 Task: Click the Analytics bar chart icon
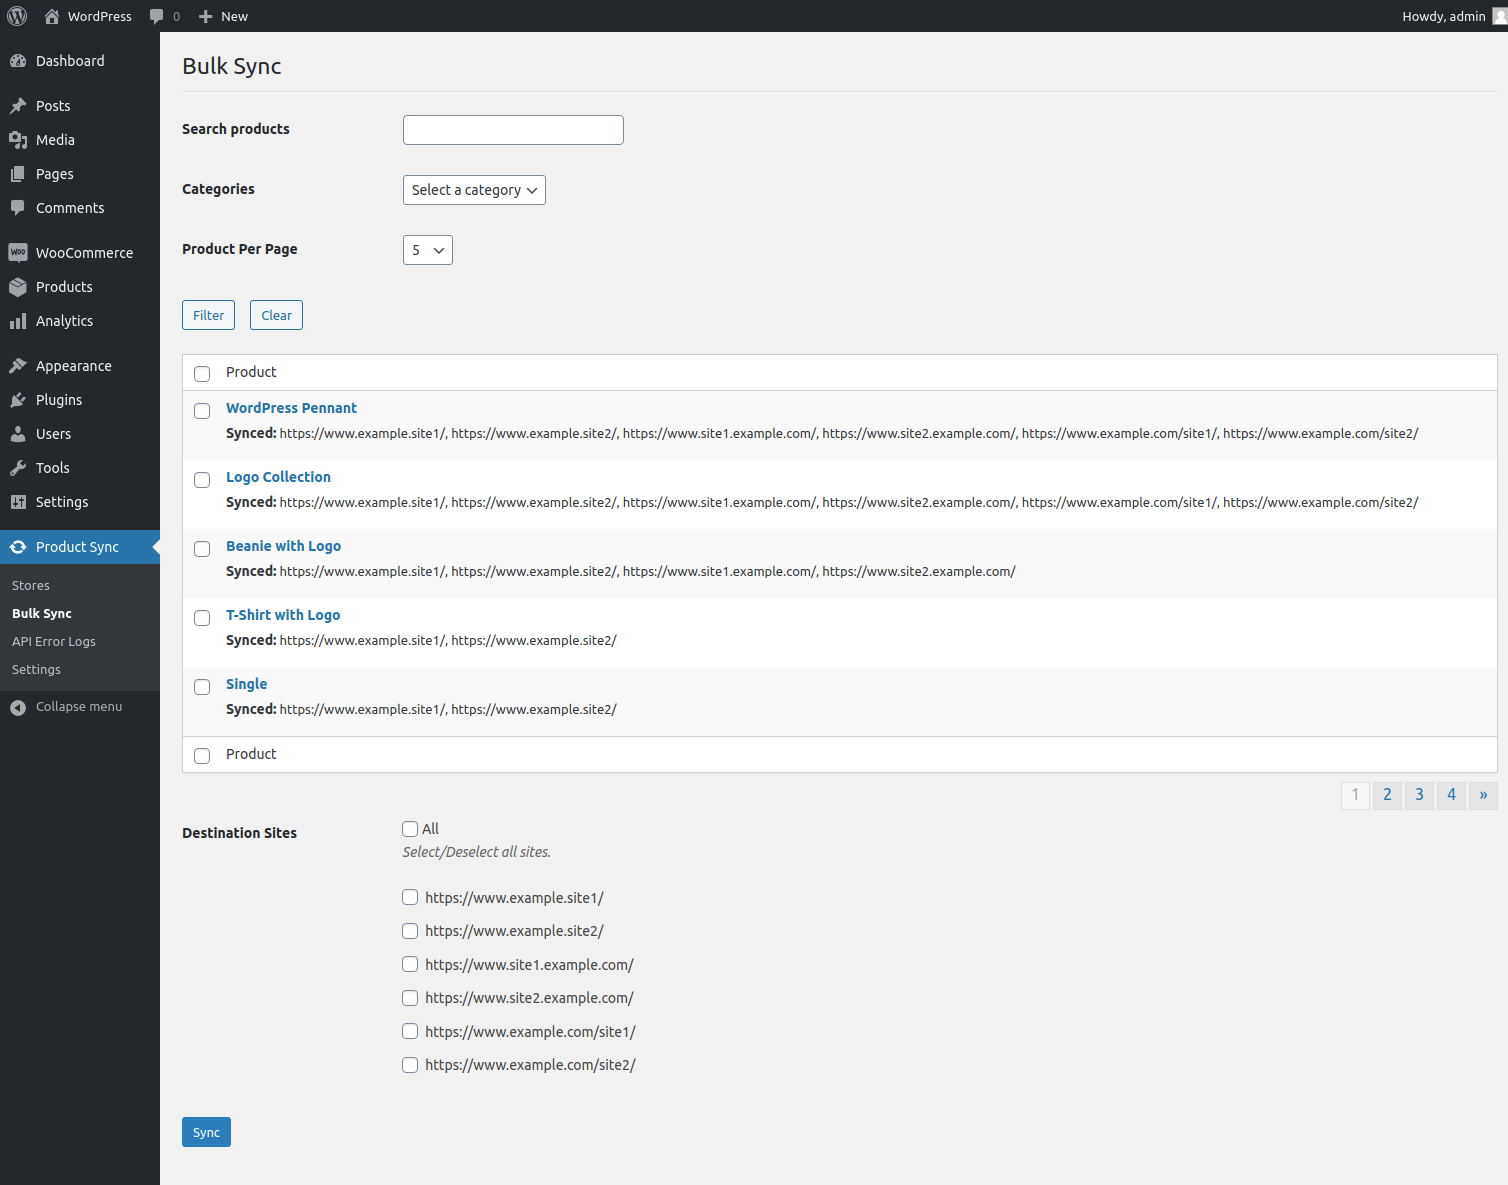click(x=18, y=321)
